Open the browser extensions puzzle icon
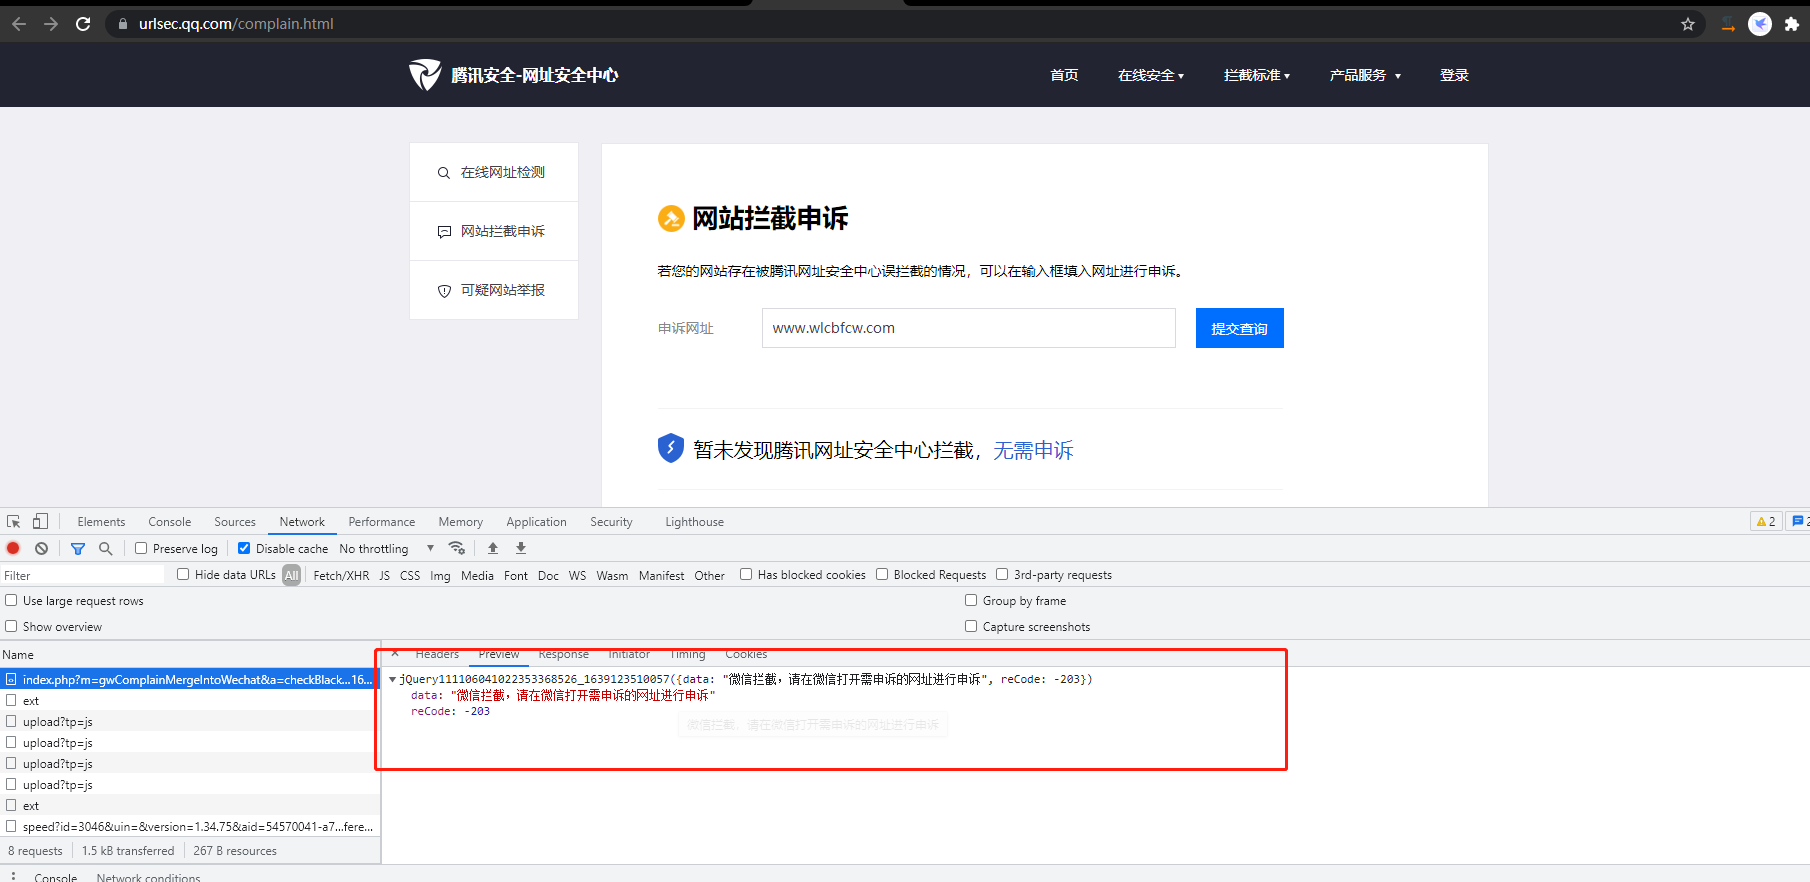The image size is (1810, 882). [x=1792, y=24]
